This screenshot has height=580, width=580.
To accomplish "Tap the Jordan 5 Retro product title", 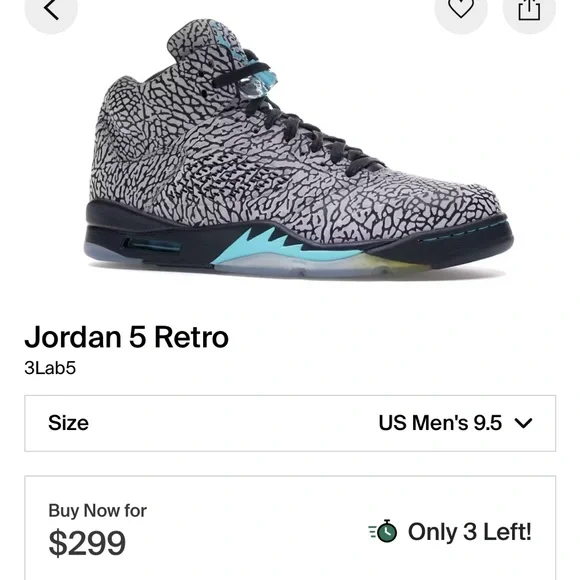I will click(127, 337).
